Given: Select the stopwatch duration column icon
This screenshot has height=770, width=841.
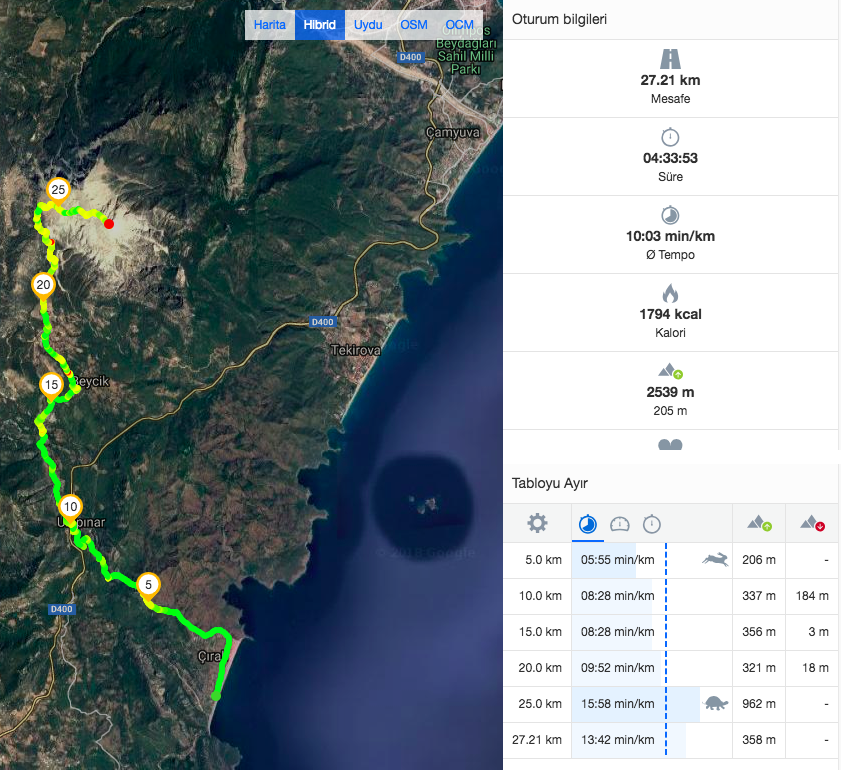Looking at the screenshot, I should click(x=652, y=524).
